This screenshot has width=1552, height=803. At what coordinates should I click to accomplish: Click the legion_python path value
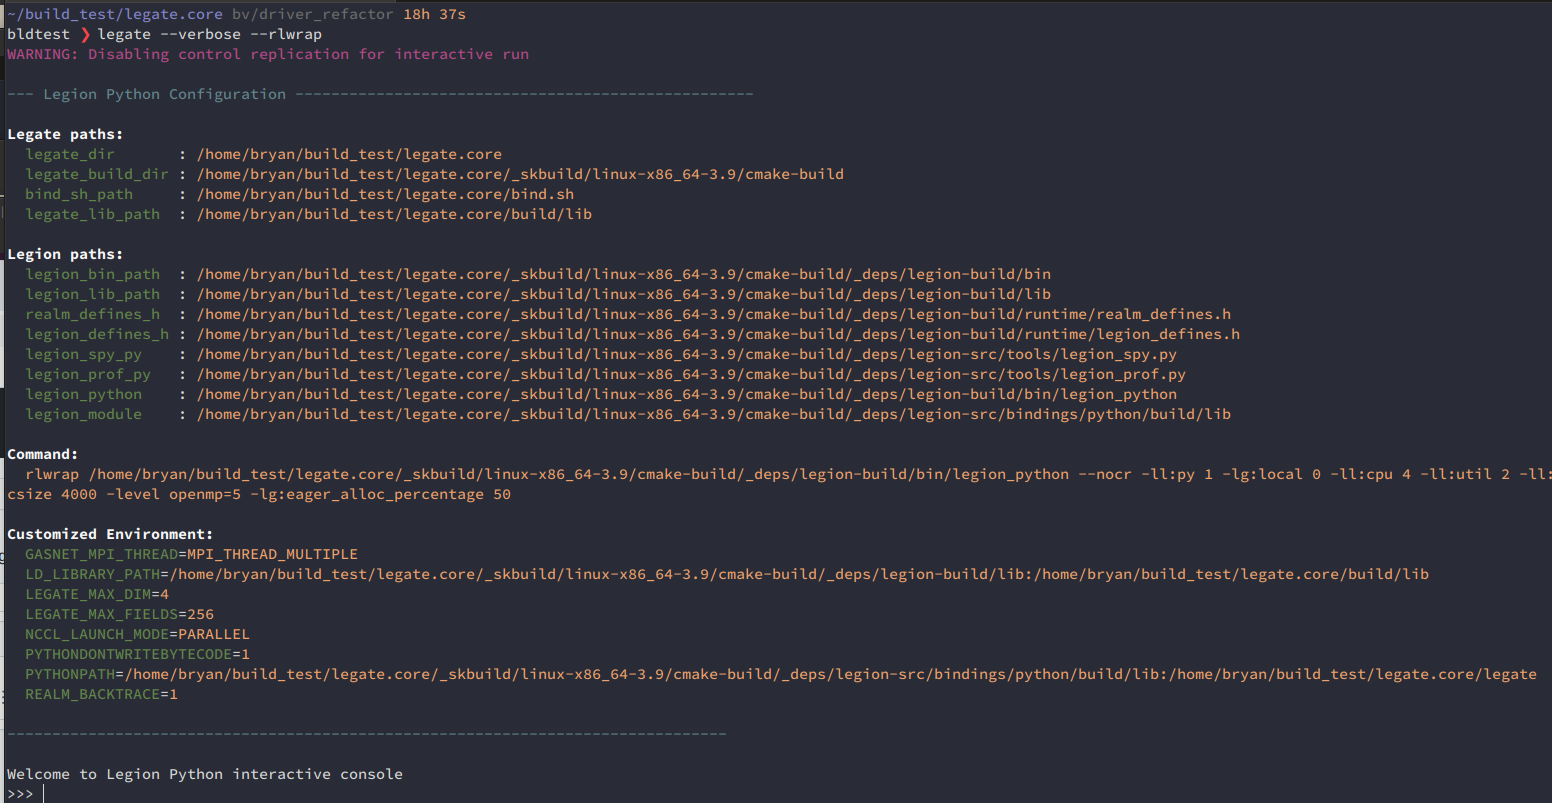coord(687,394)
